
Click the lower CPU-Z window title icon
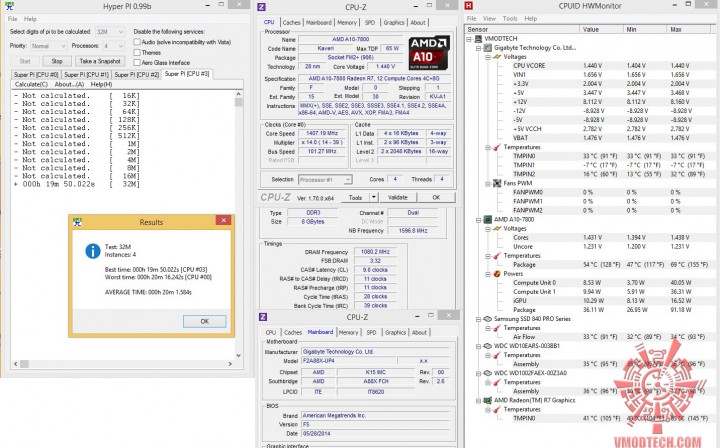(263, 317)
